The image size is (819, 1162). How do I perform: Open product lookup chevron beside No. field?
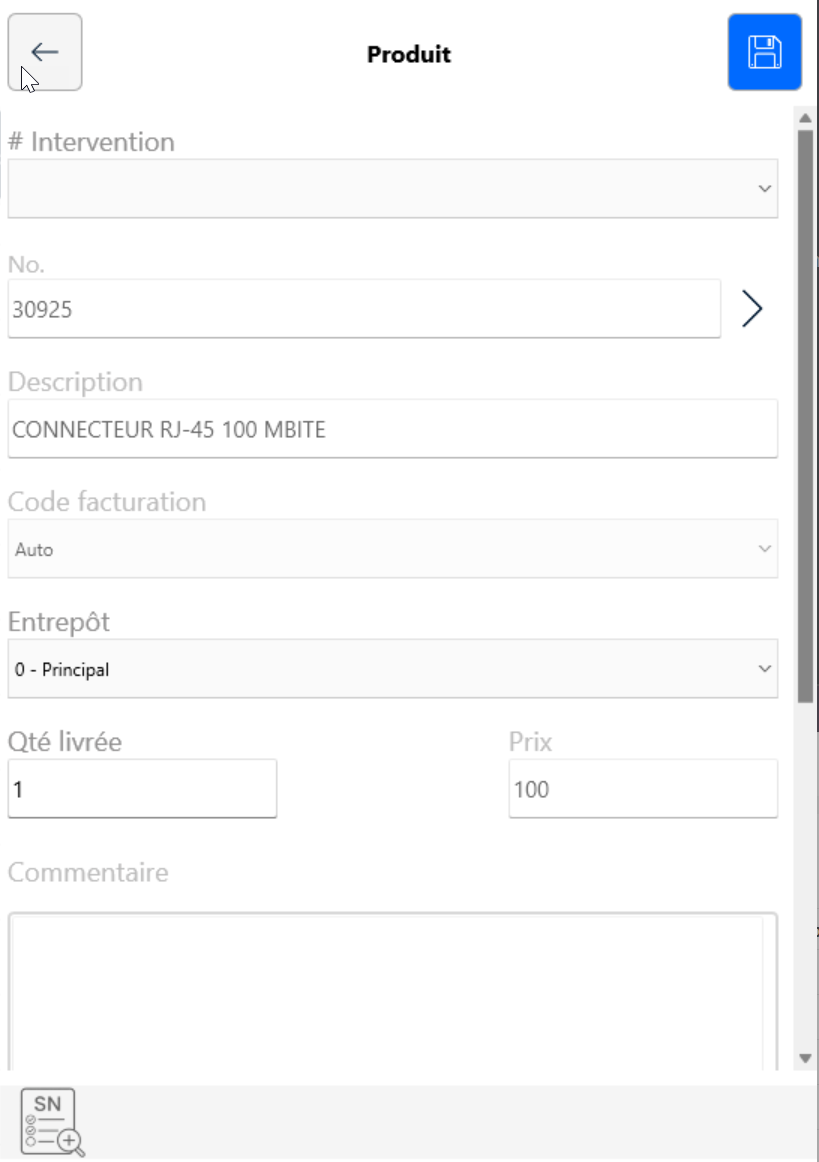[752, 309]
